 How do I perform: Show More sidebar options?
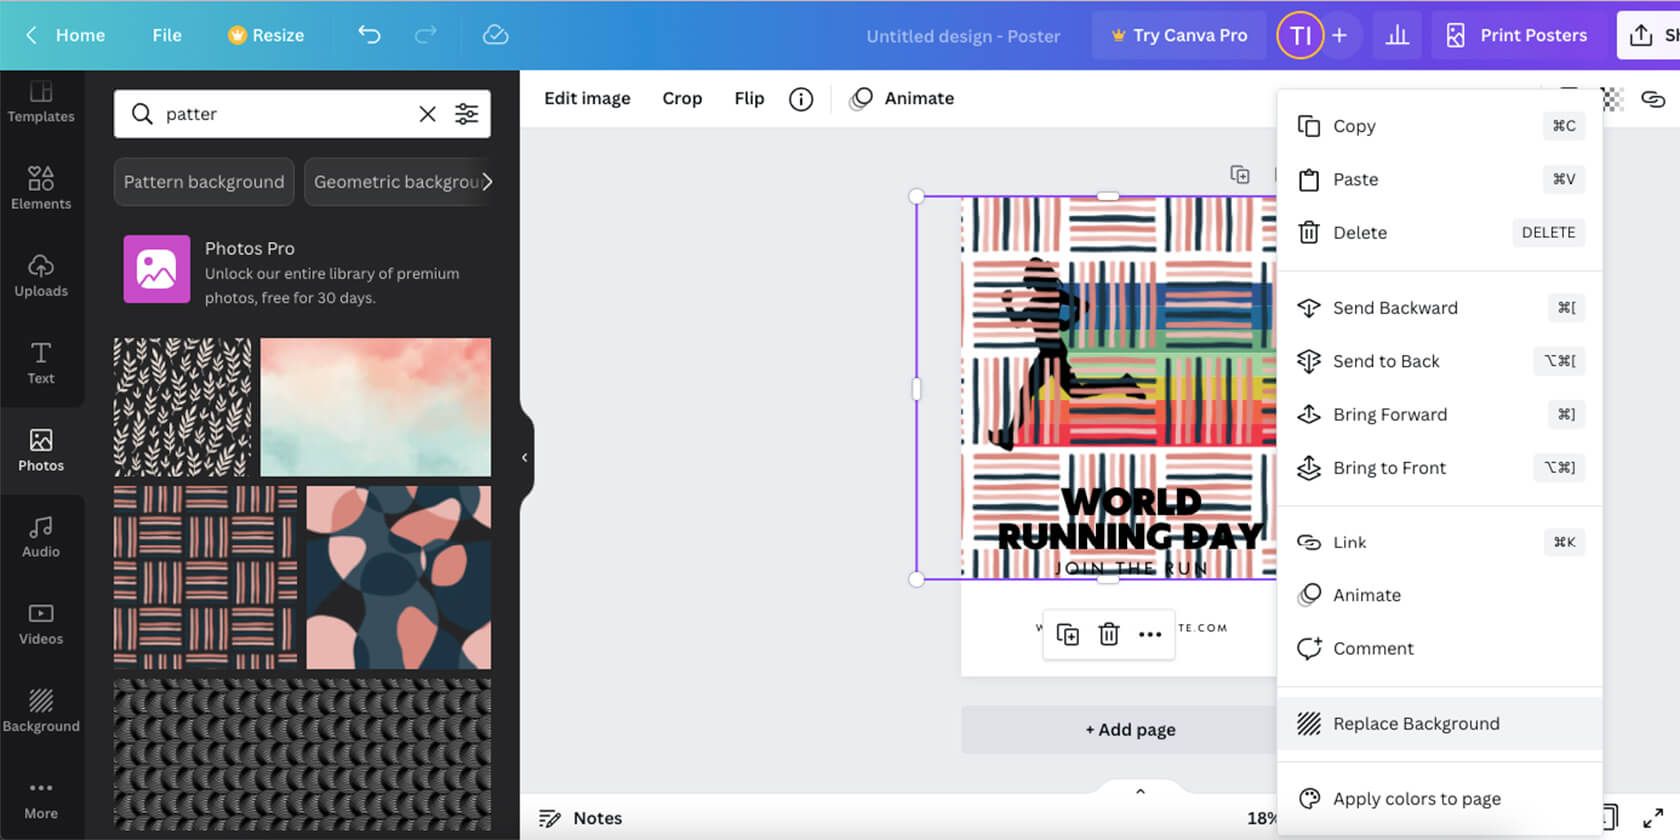click(41, 799)
